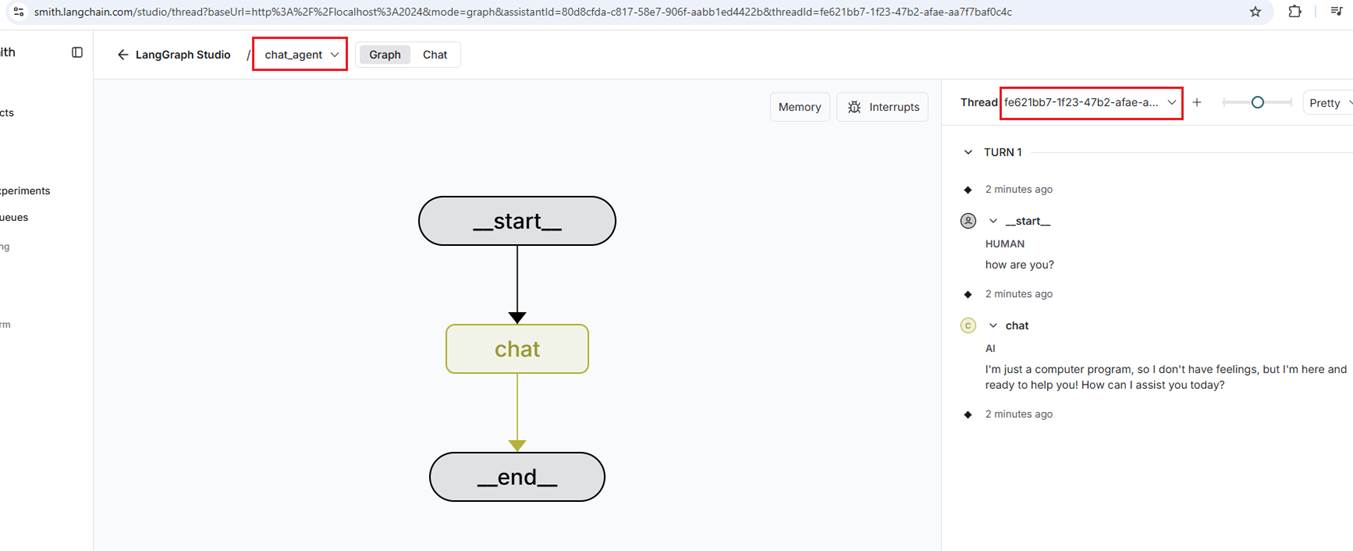Select the chat node in graph
This screenshot has width=1353, height=551.
pos(517,349)
